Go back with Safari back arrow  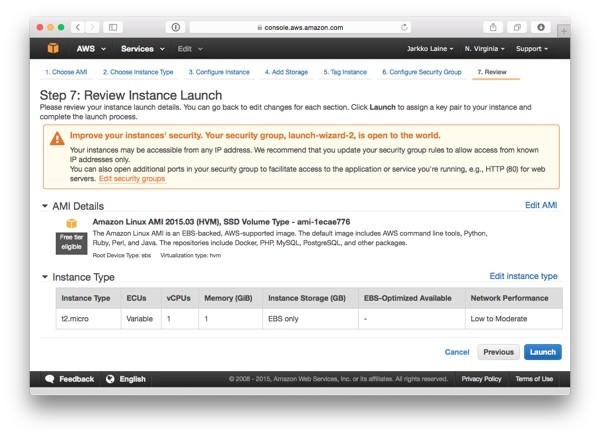[x=78, y=27]
